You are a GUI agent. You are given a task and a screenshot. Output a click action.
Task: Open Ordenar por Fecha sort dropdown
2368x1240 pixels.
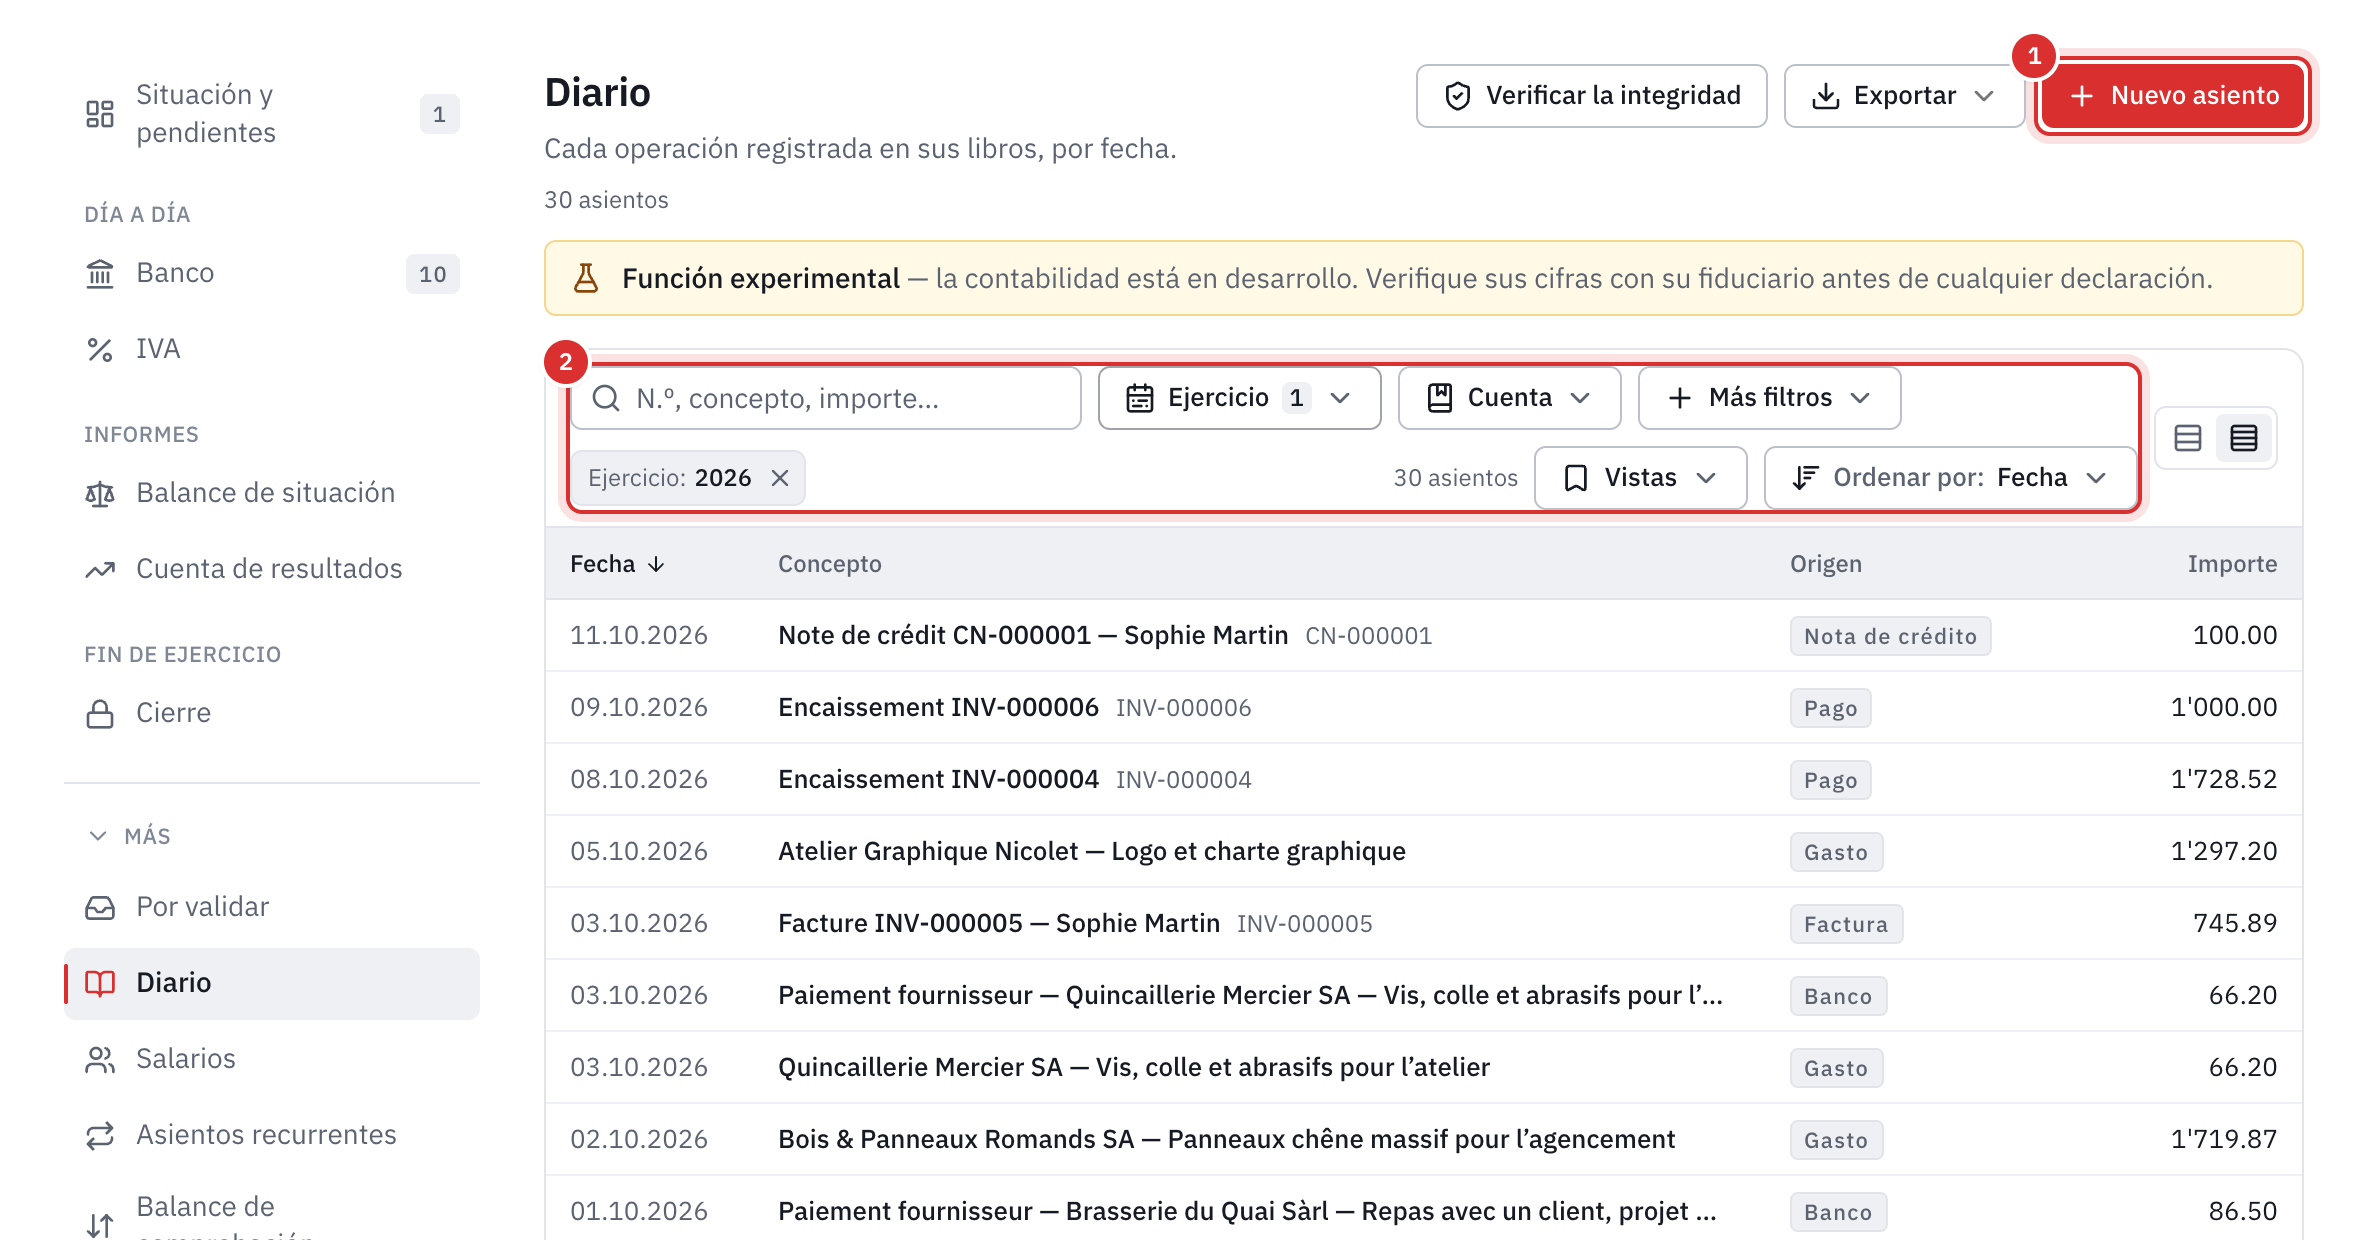(x=1951, y=478)
